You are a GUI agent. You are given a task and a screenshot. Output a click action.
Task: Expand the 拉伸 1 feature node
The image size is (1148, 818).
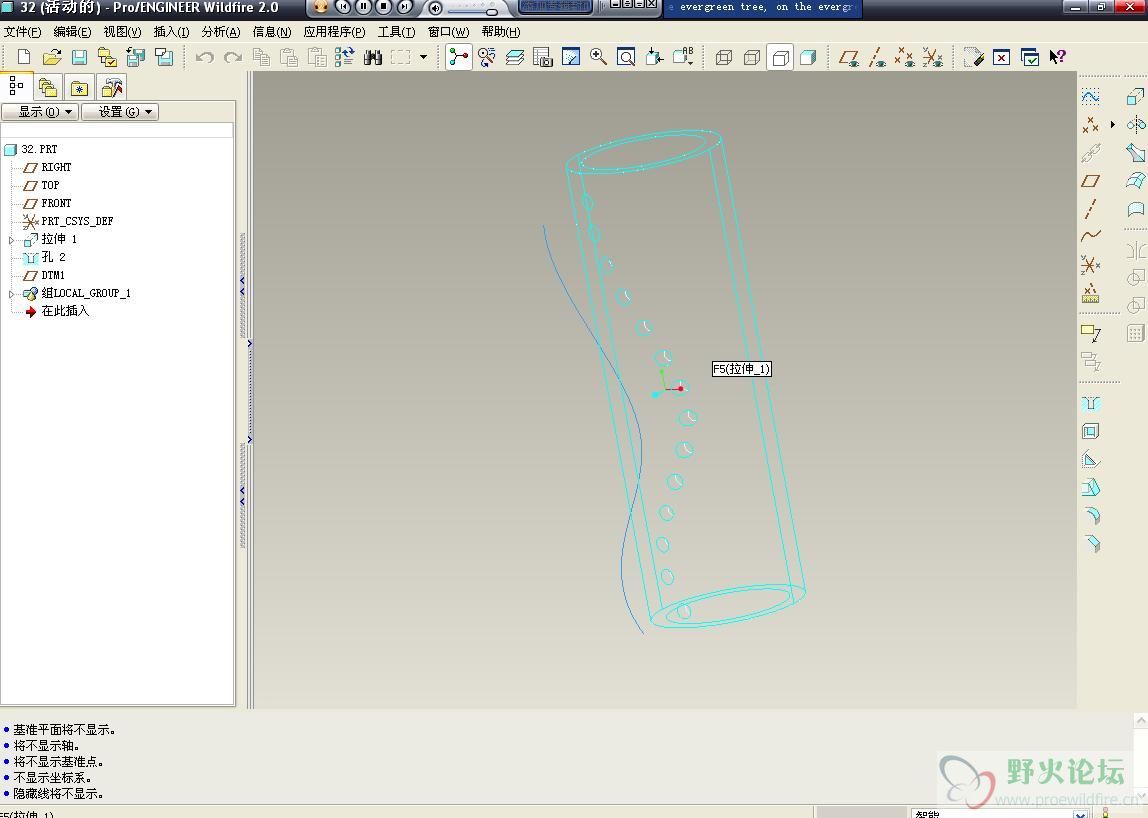click(11, 239)
